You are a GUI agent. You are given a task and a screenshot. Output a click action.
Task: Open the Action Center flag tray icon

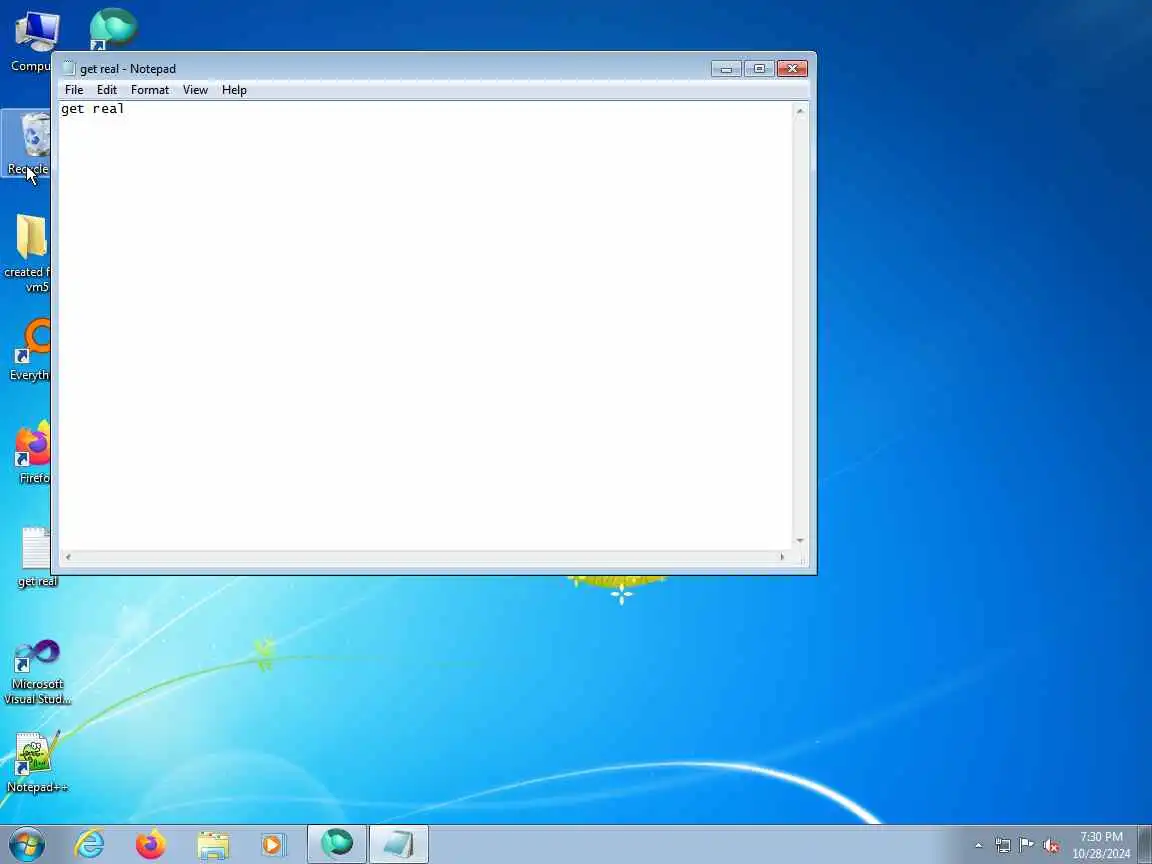point(1026,845)
